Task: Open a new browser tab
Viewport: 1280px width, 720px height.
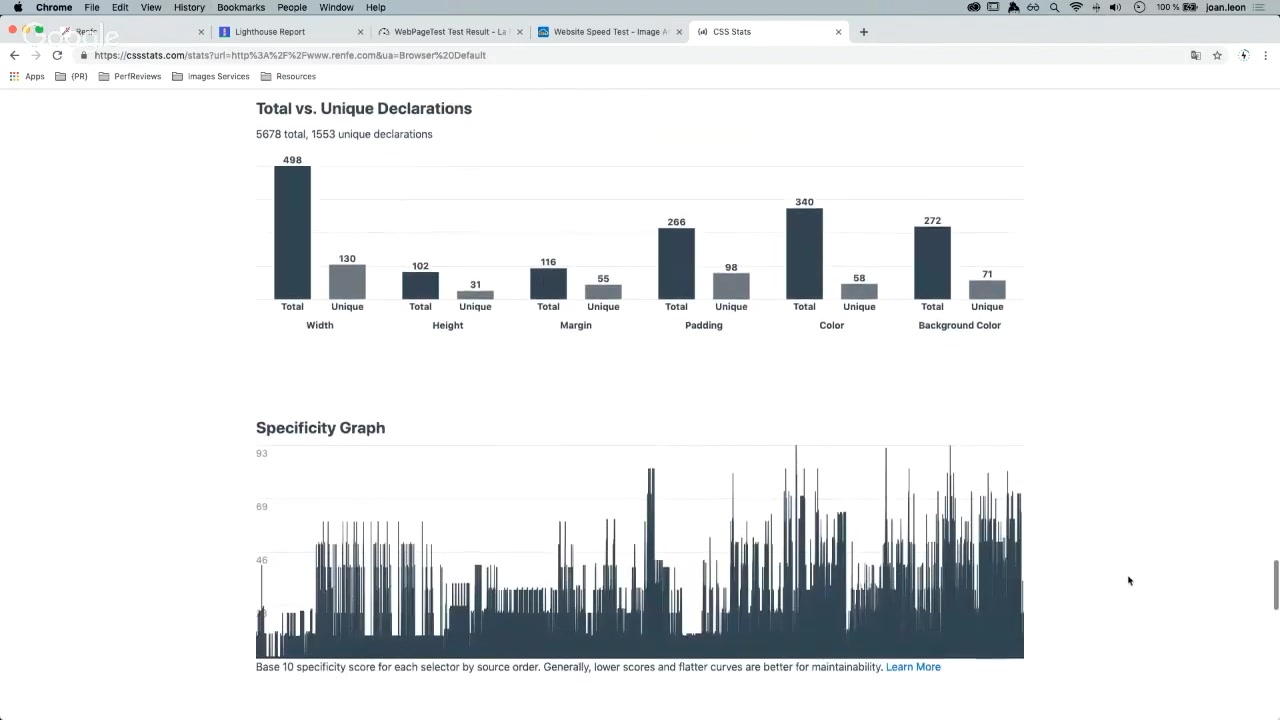Action: 864,32
